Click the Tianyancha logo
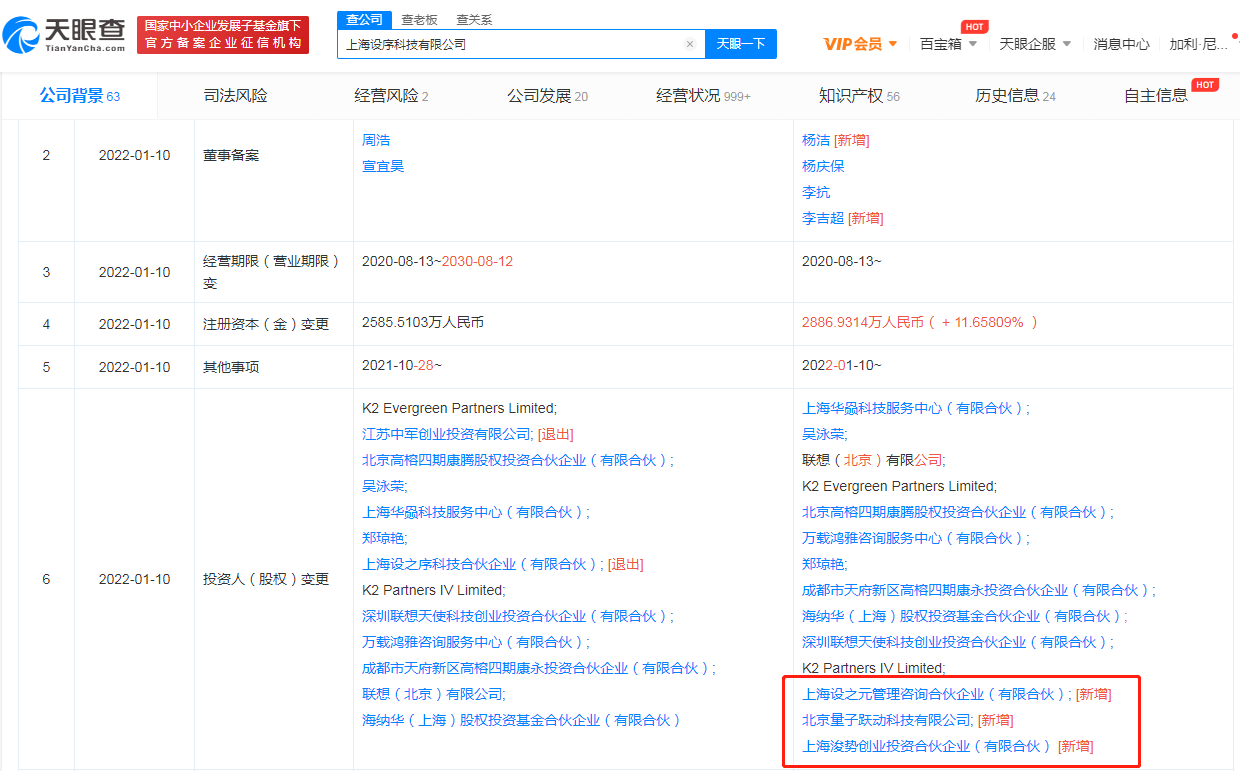The width and height of the screenshot is (1240, 771). 64,35
